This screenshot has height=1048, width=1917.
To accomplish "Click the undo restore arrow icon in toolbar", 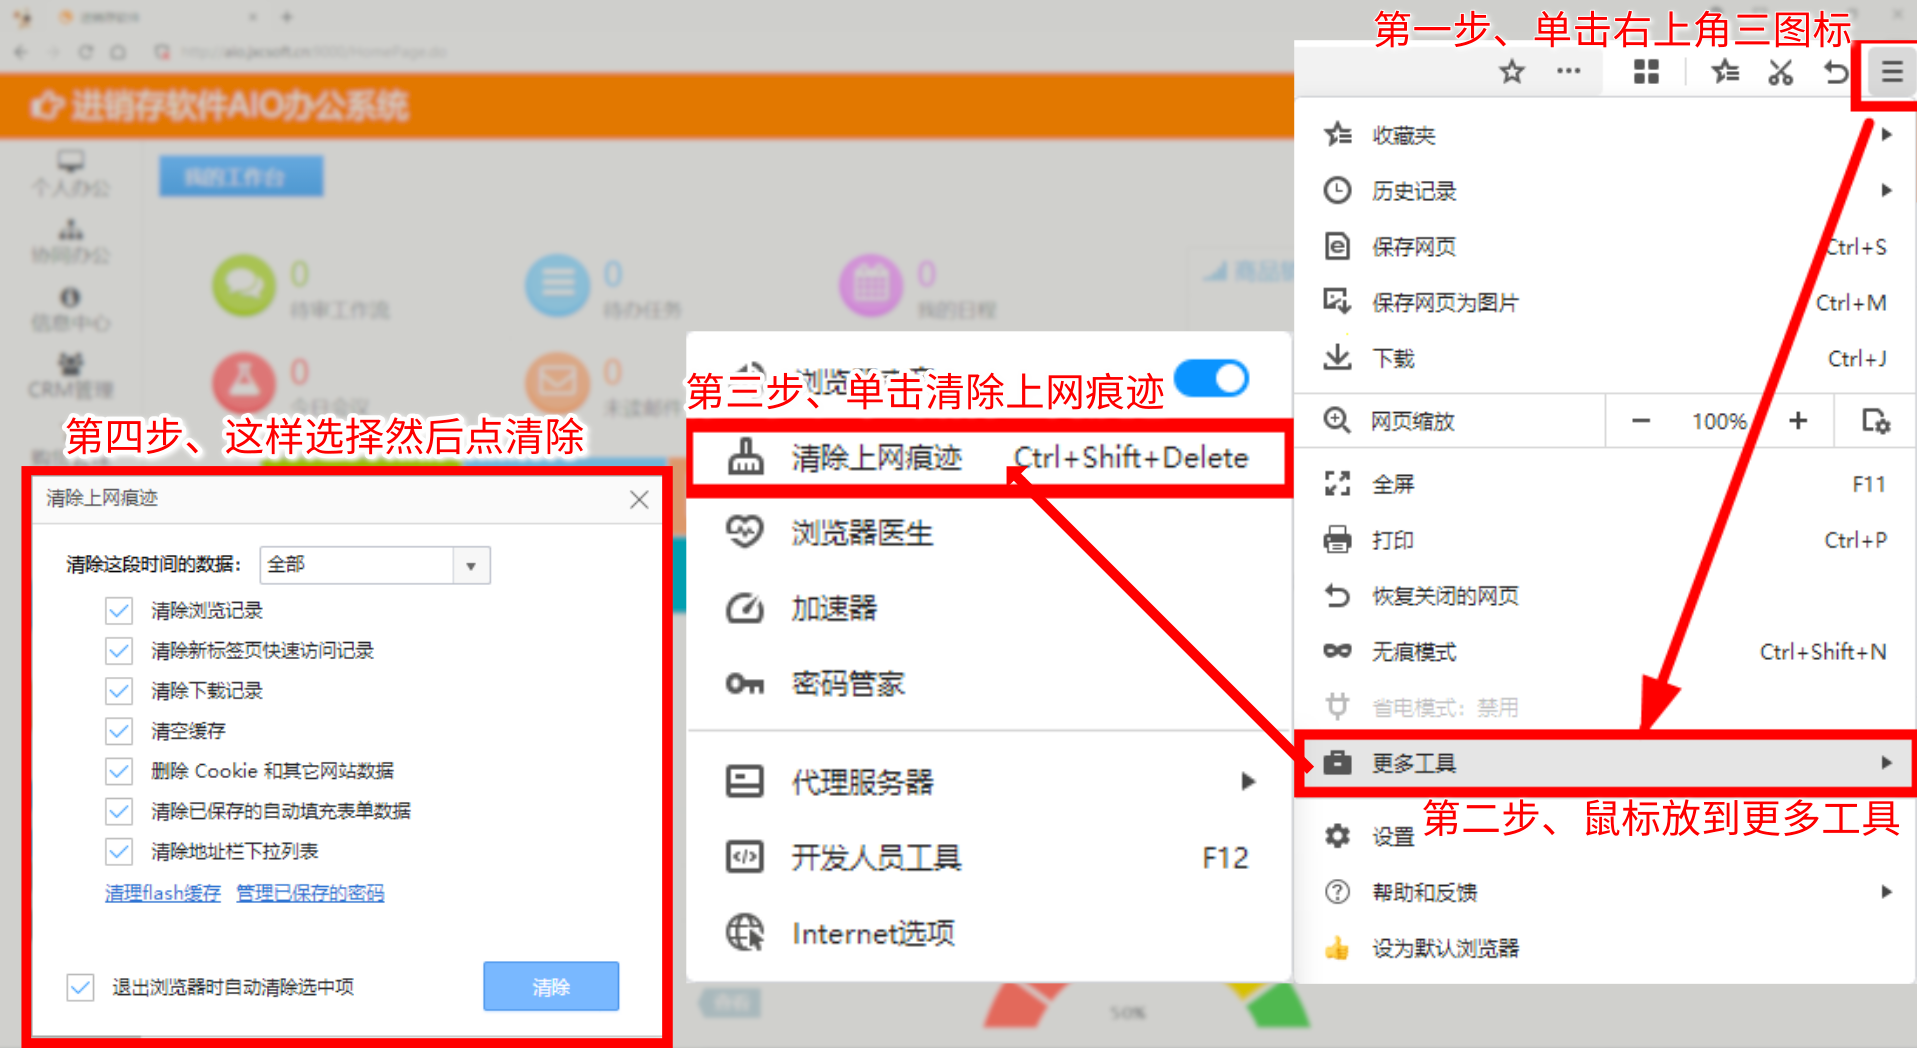I will pos(1836,72).
